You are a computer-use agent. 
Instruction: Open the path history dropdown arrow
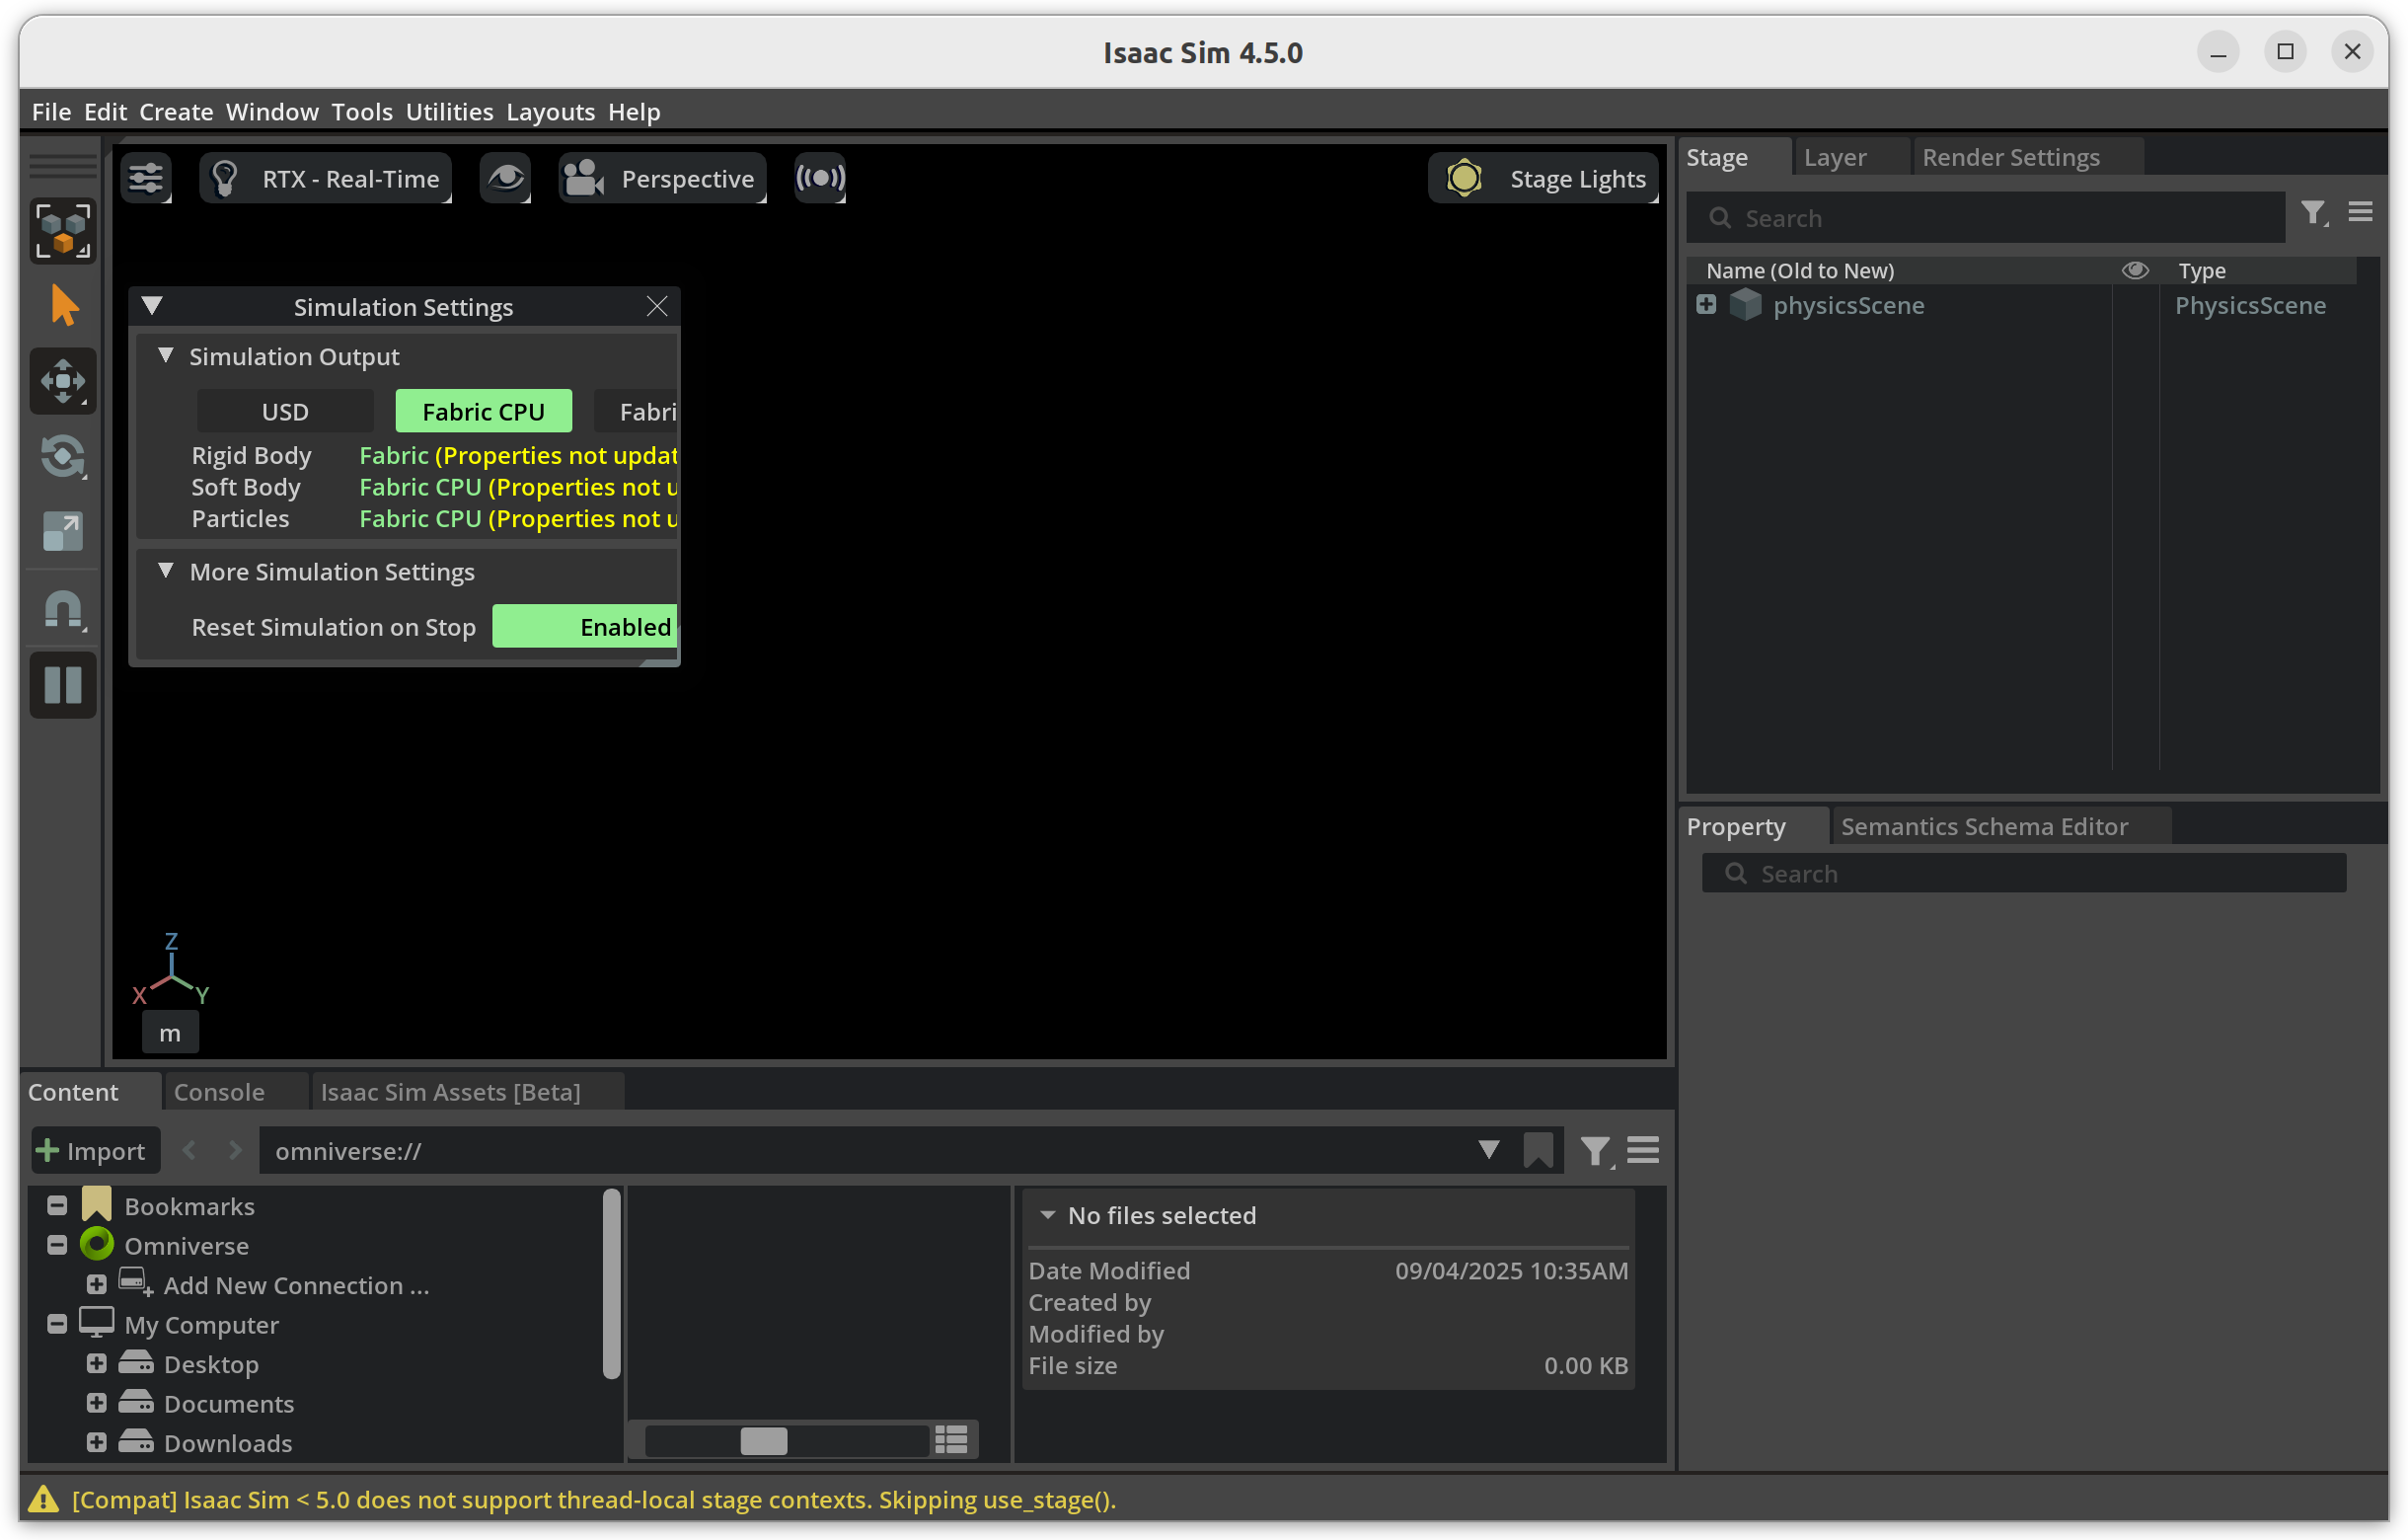pyautogui.click(x=1489, y=1150)
